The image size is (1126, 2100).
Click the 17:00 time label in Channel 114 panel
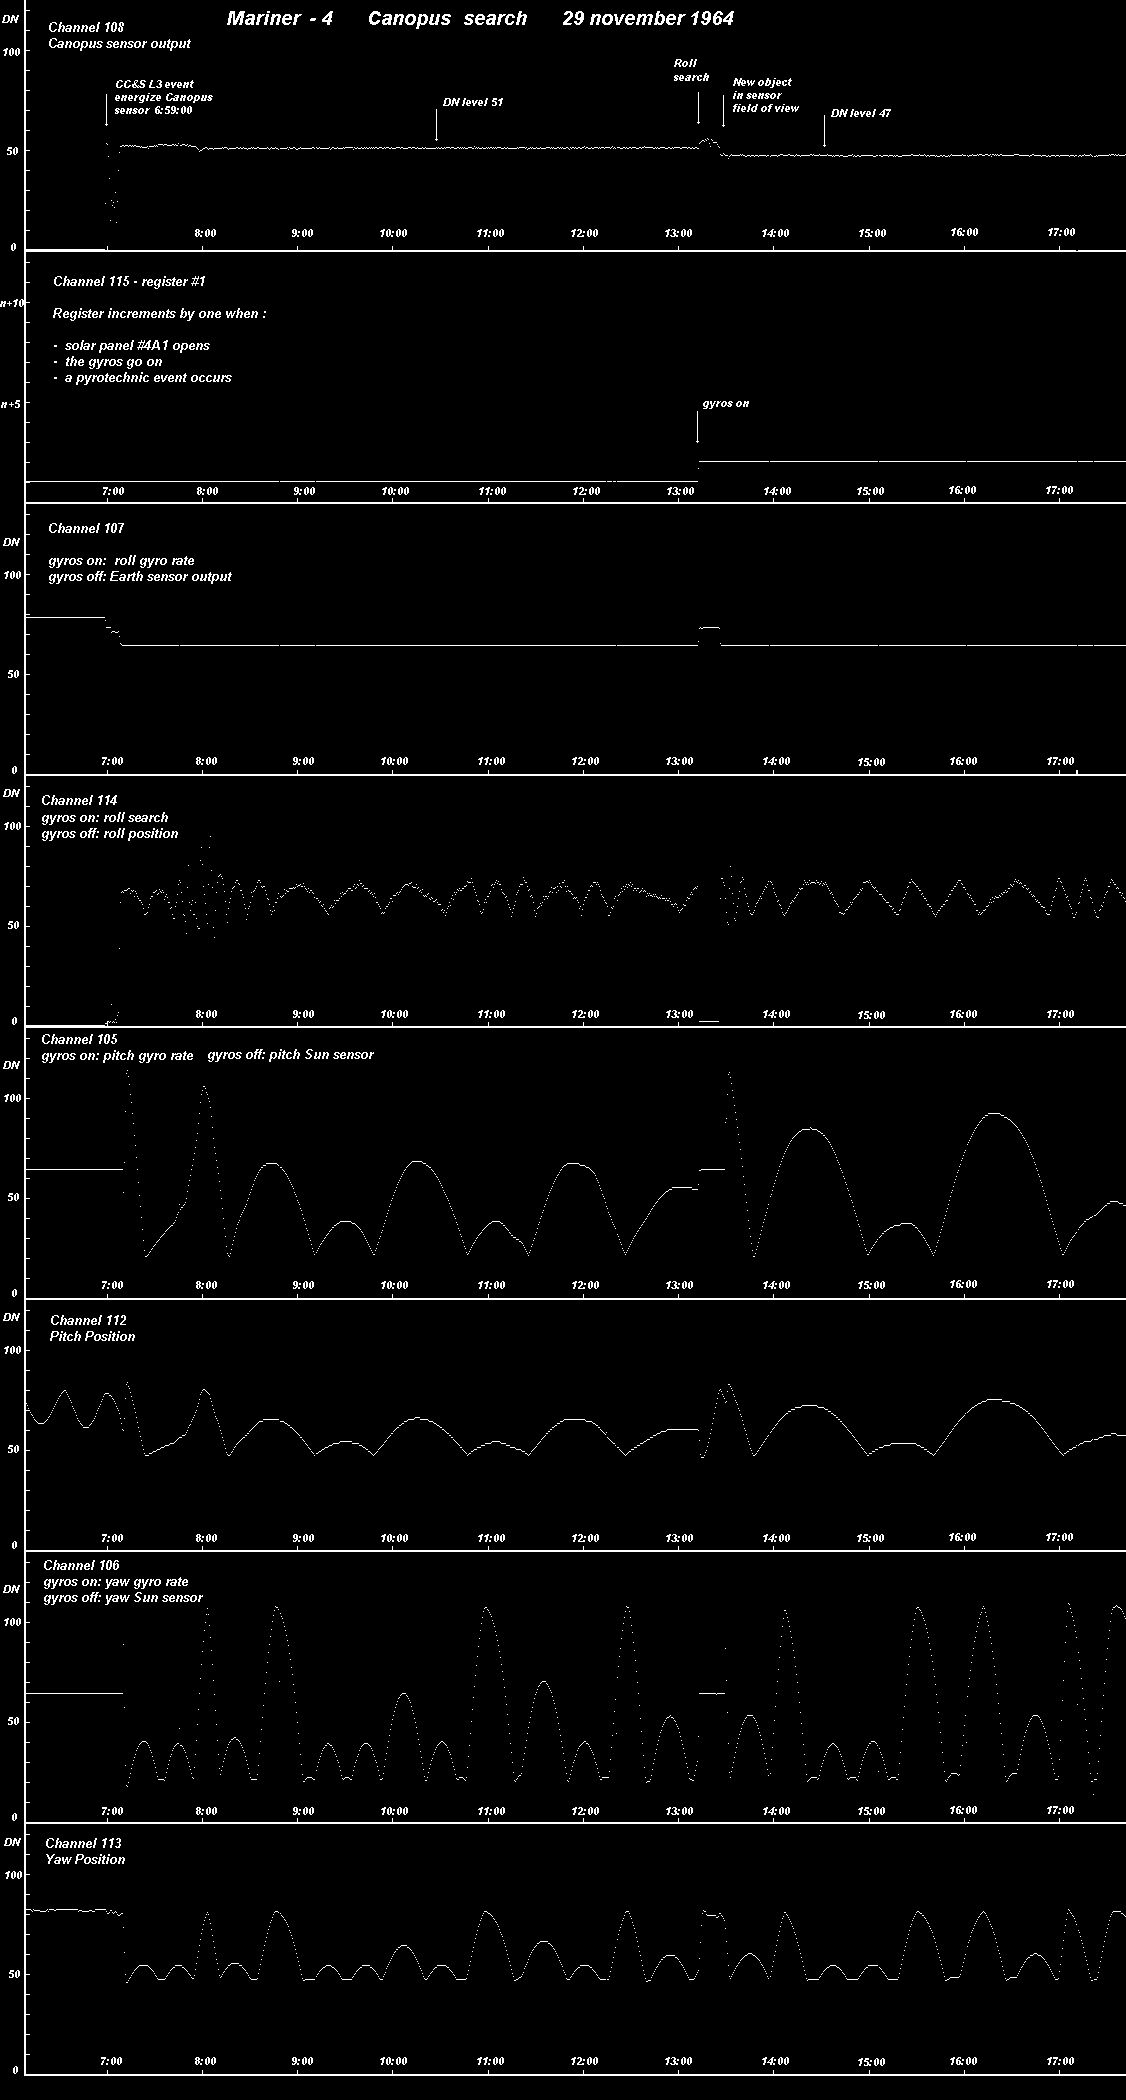1060,1014
